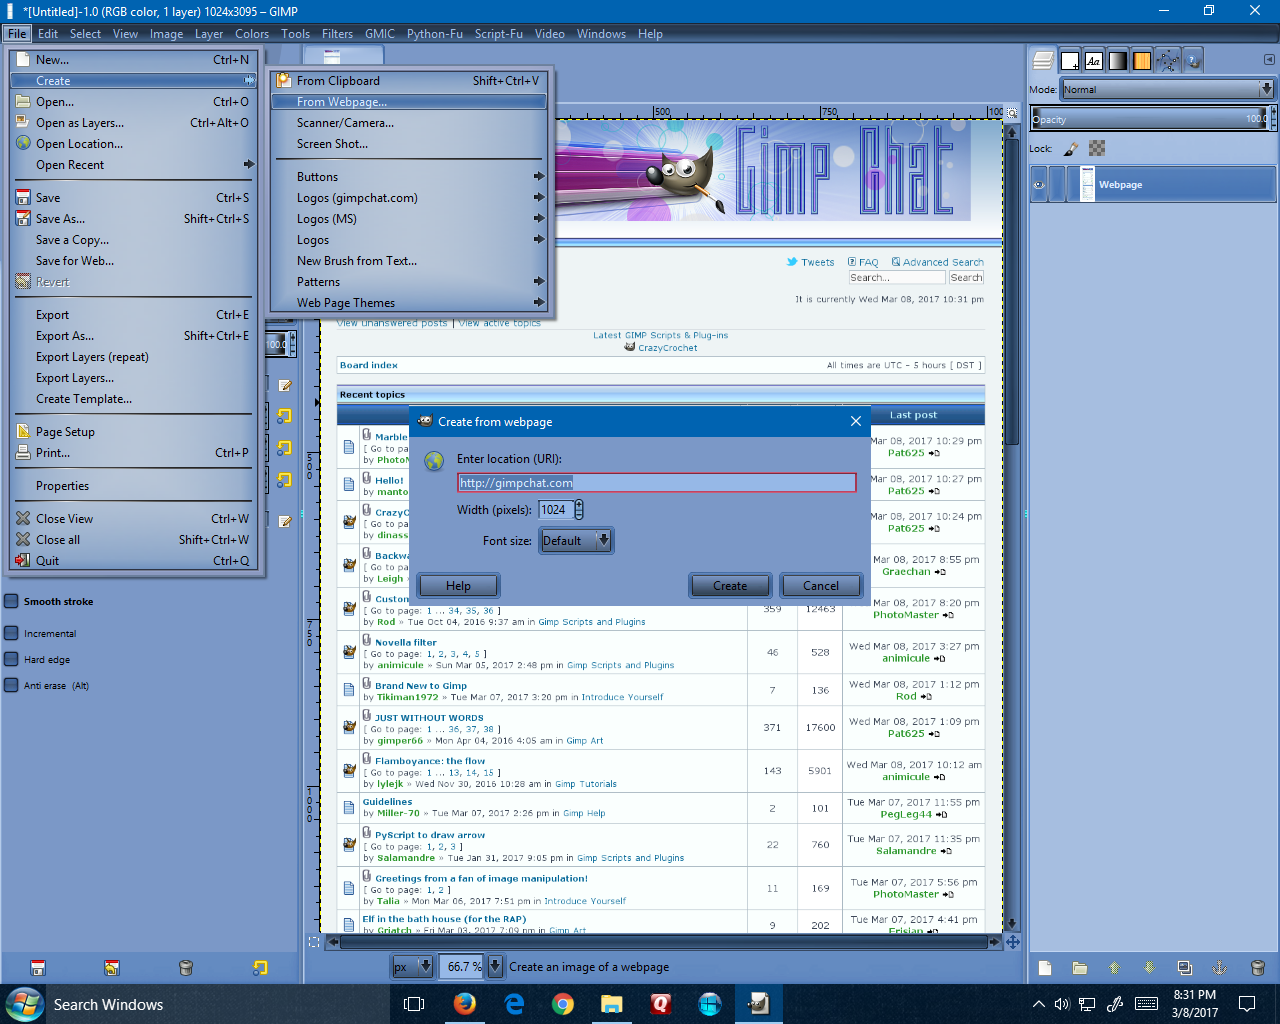Click the Advanced Search link
Viewport: 1280px width, 1024px height.
coord(943,262)
